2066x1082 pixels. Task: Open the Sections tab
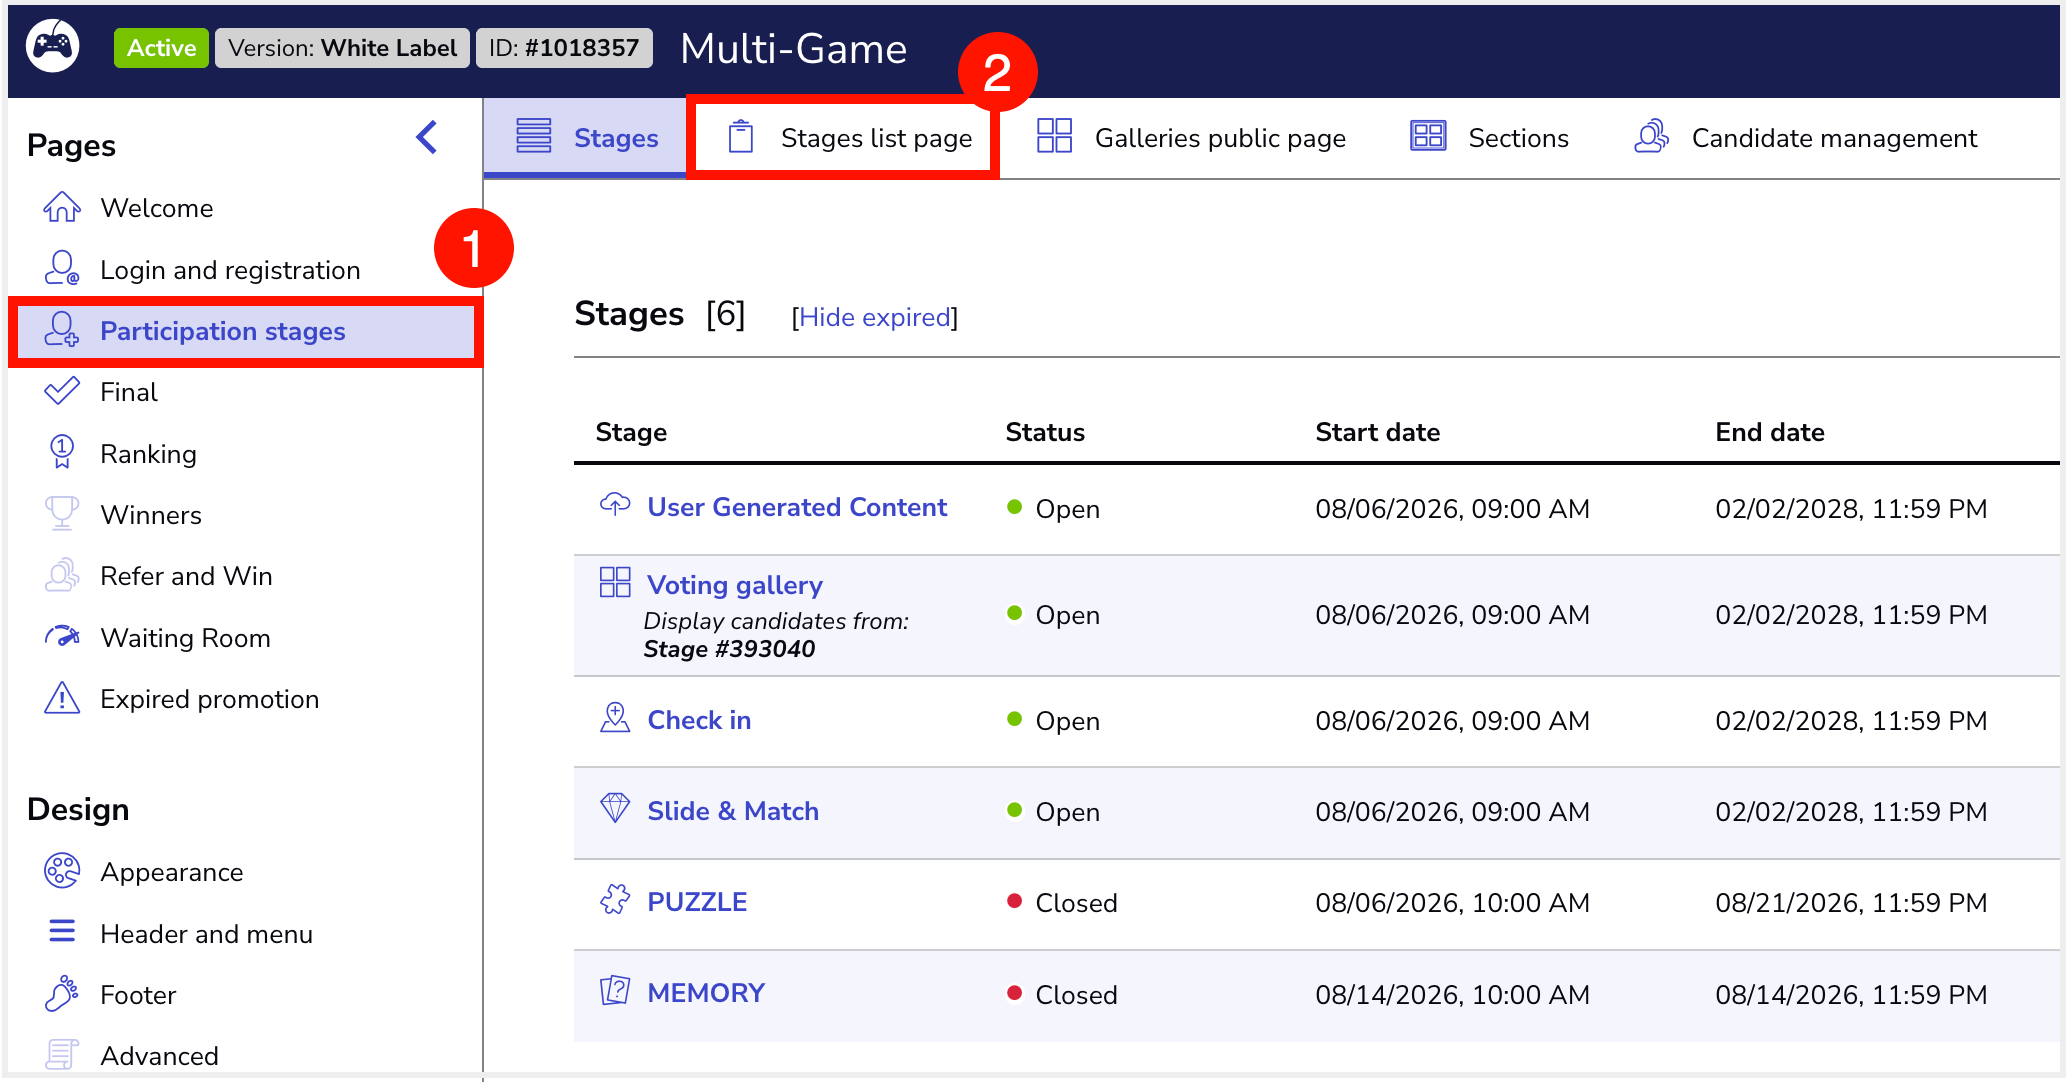(x=1489, y=138)
